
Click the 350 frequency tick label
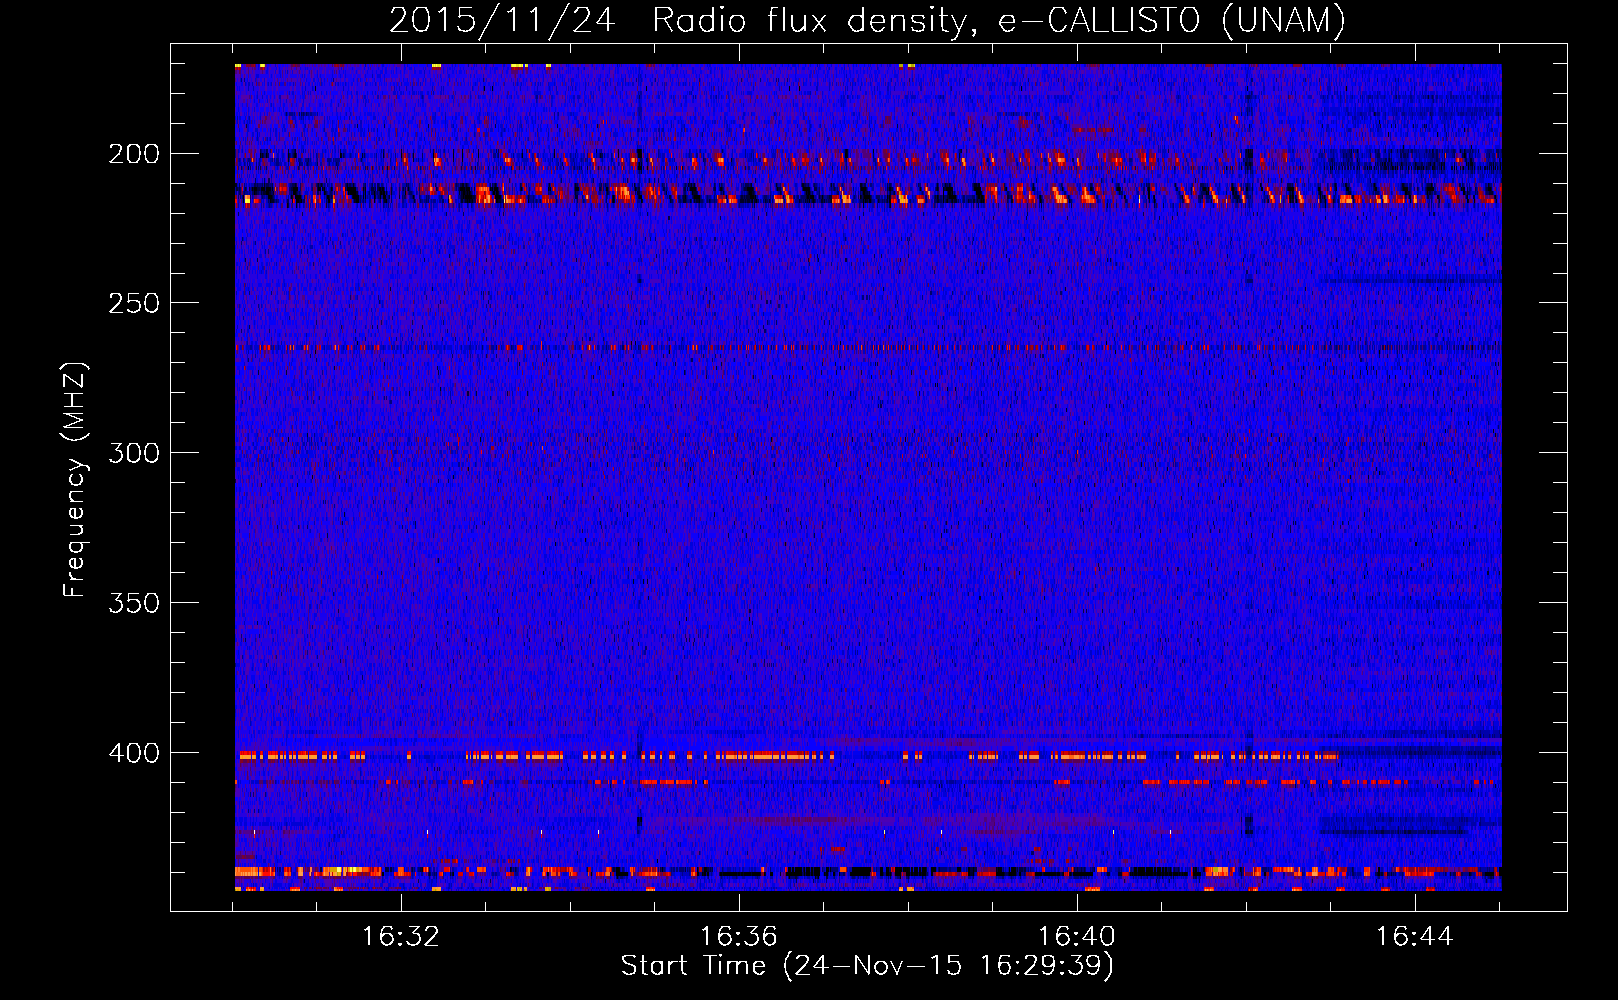click(x=134, y=603)
